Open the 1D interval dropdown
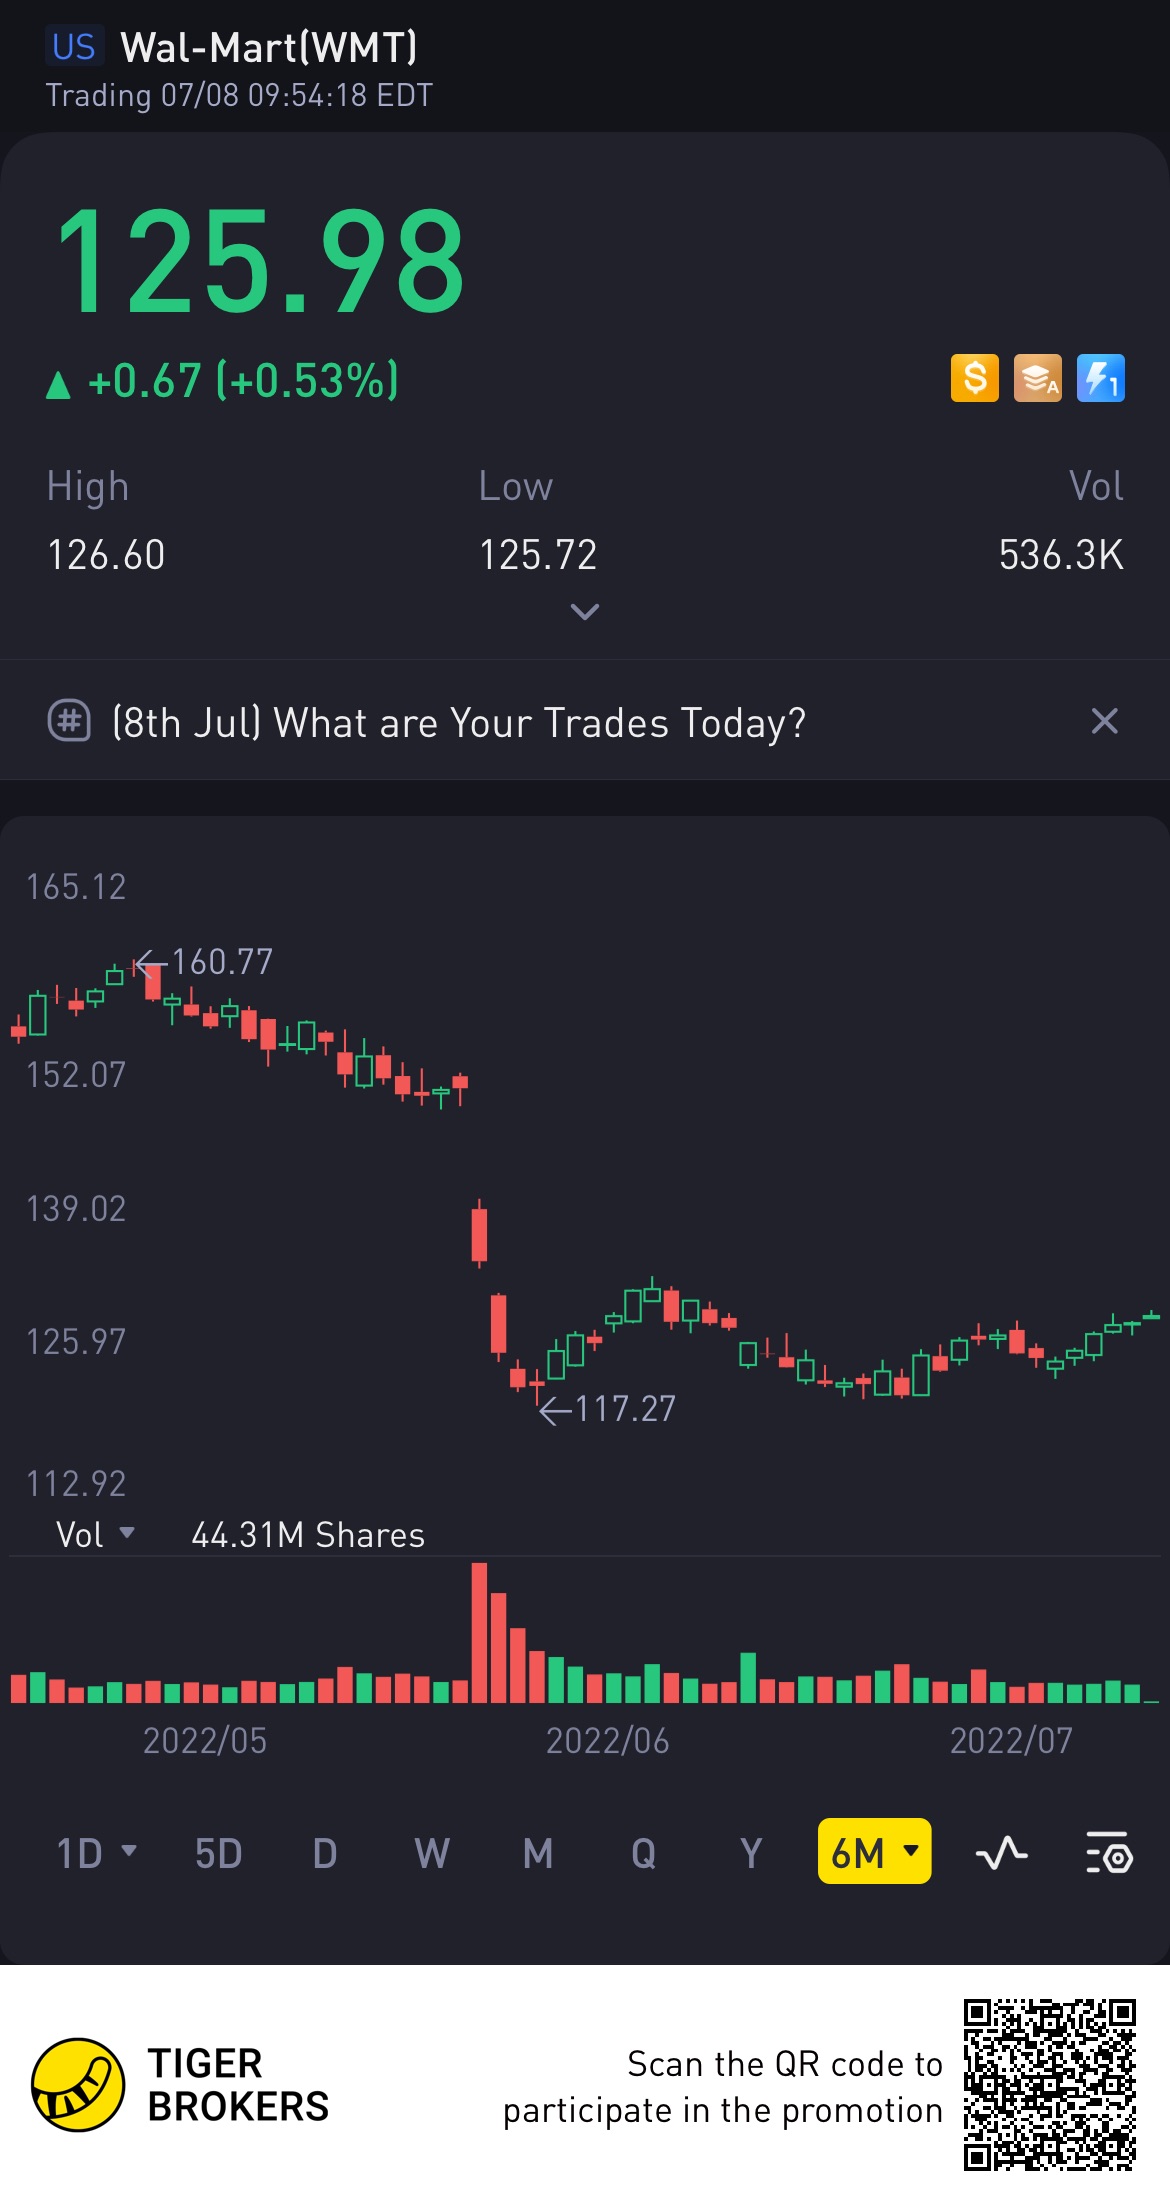The height and width of the screenshot is (2205, 1170). point(96,1853)
